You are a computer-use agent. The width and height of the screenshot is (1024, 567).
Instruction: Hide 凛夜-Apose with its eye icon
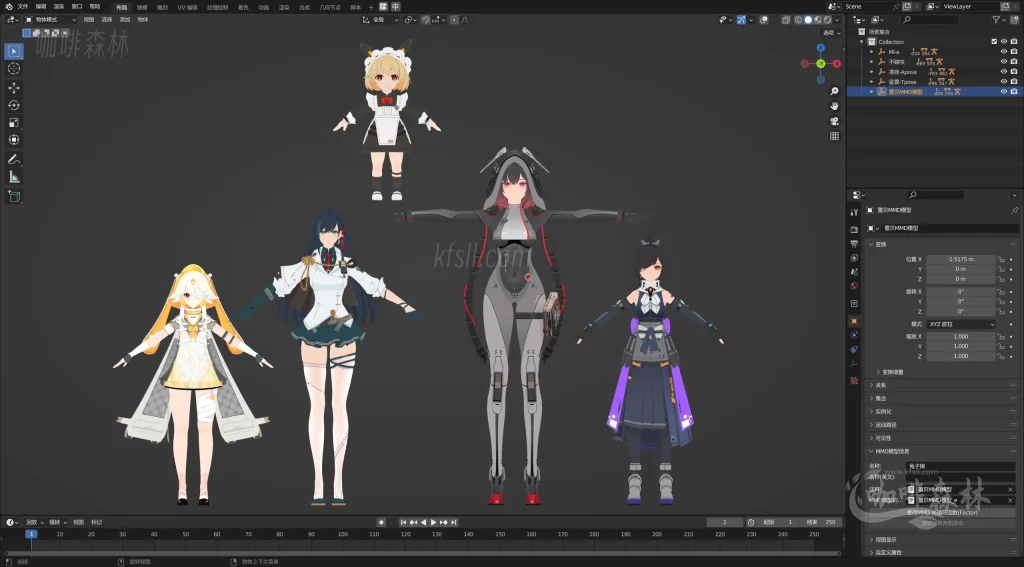coord(1004,72)
